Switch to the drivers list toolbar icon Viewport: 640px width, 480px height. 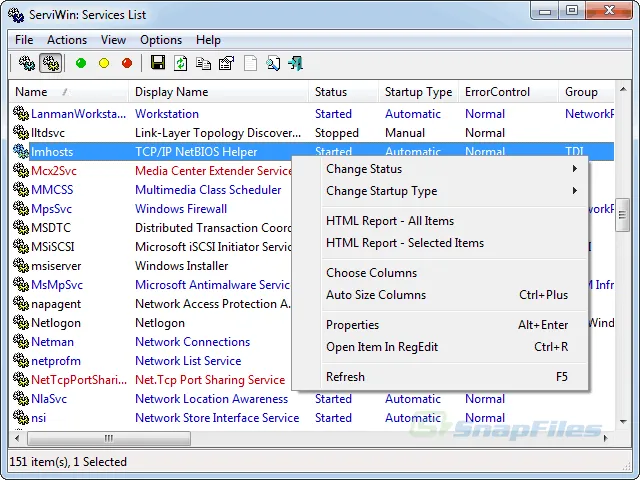(27, 63)
